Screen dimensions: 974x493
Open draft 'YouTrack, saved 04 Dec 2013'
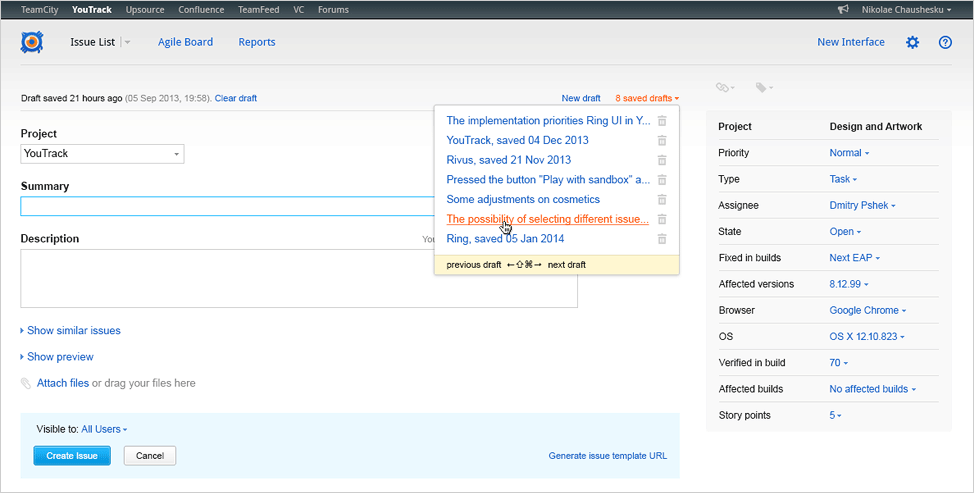click(x=517, y=140)
